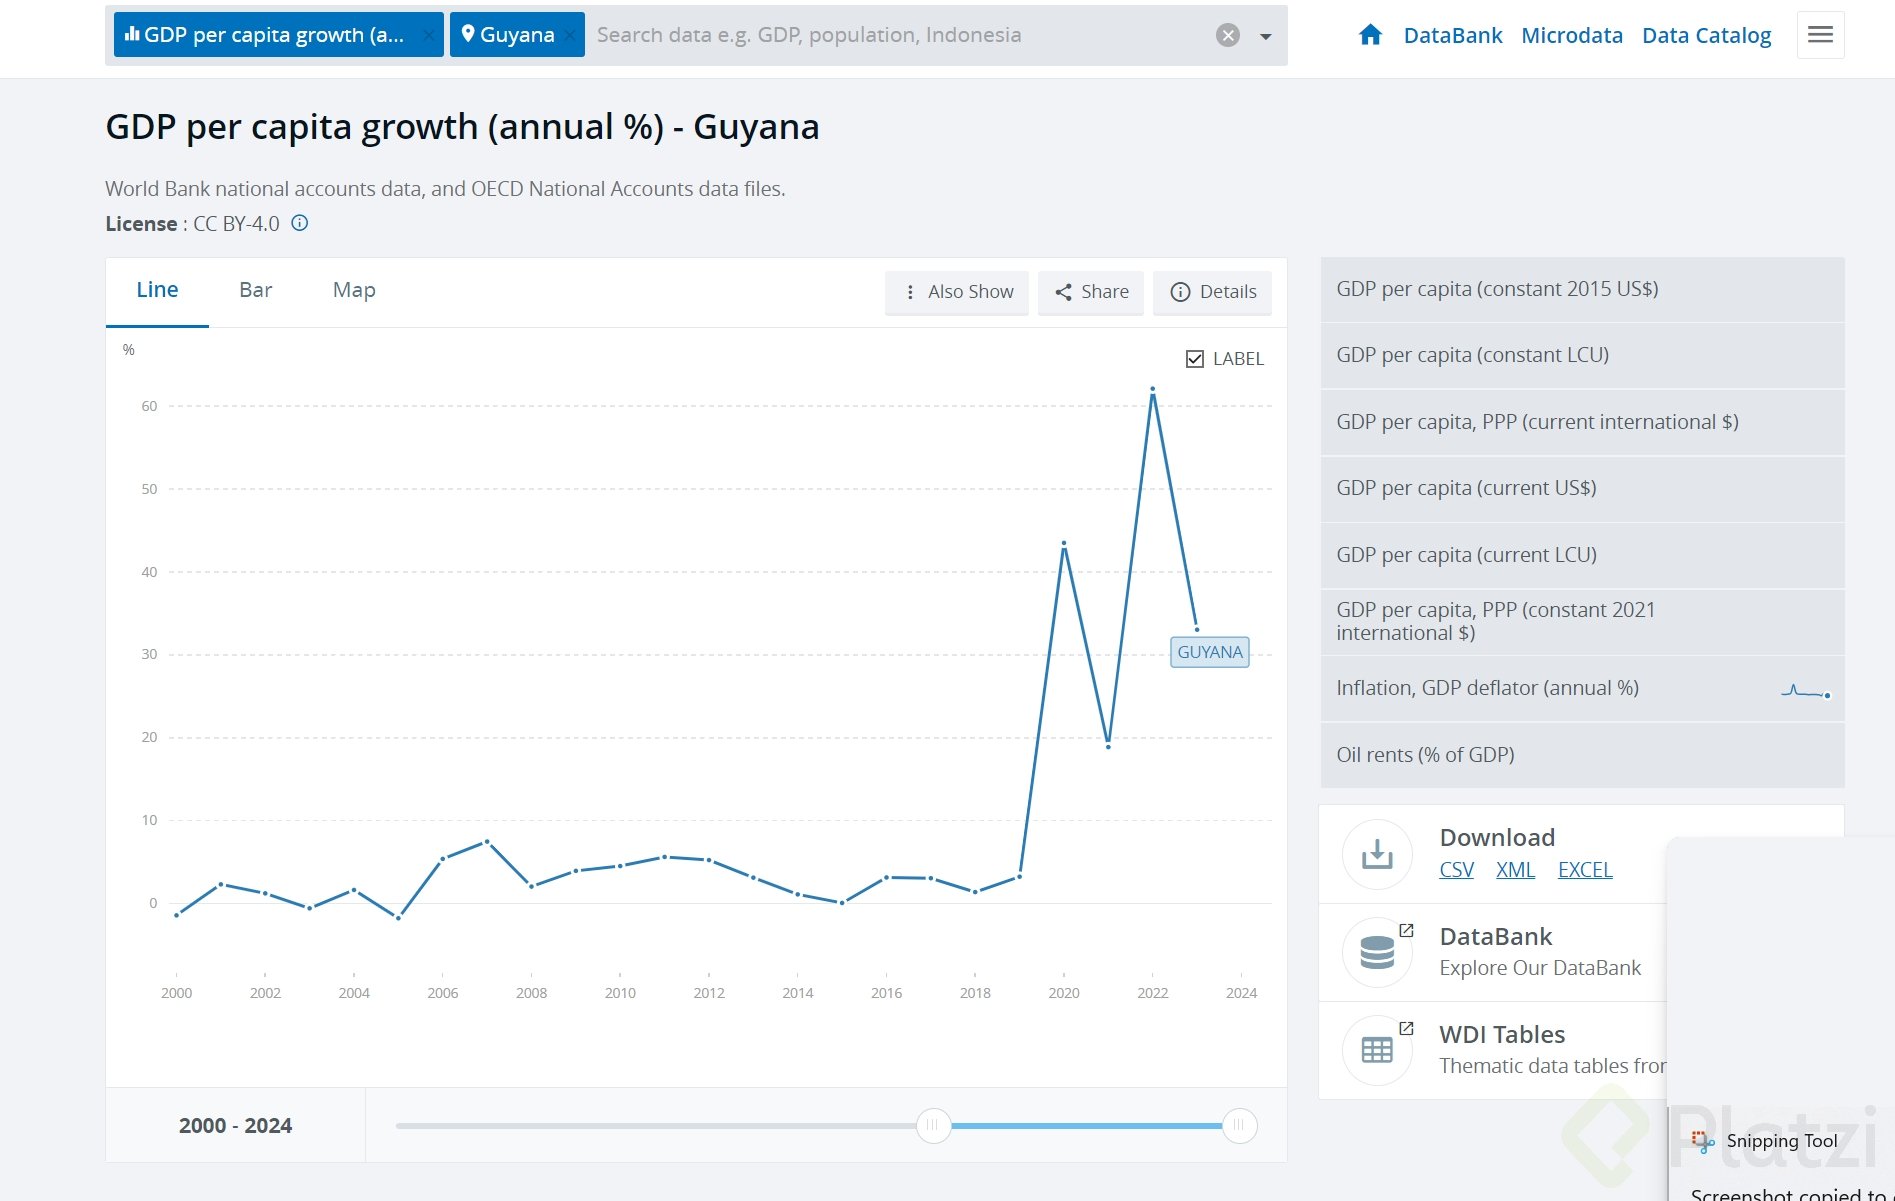Click the Details button
This screenshot has width=1895, height=1201.
pyautogui.click(x=1212, y=292)
